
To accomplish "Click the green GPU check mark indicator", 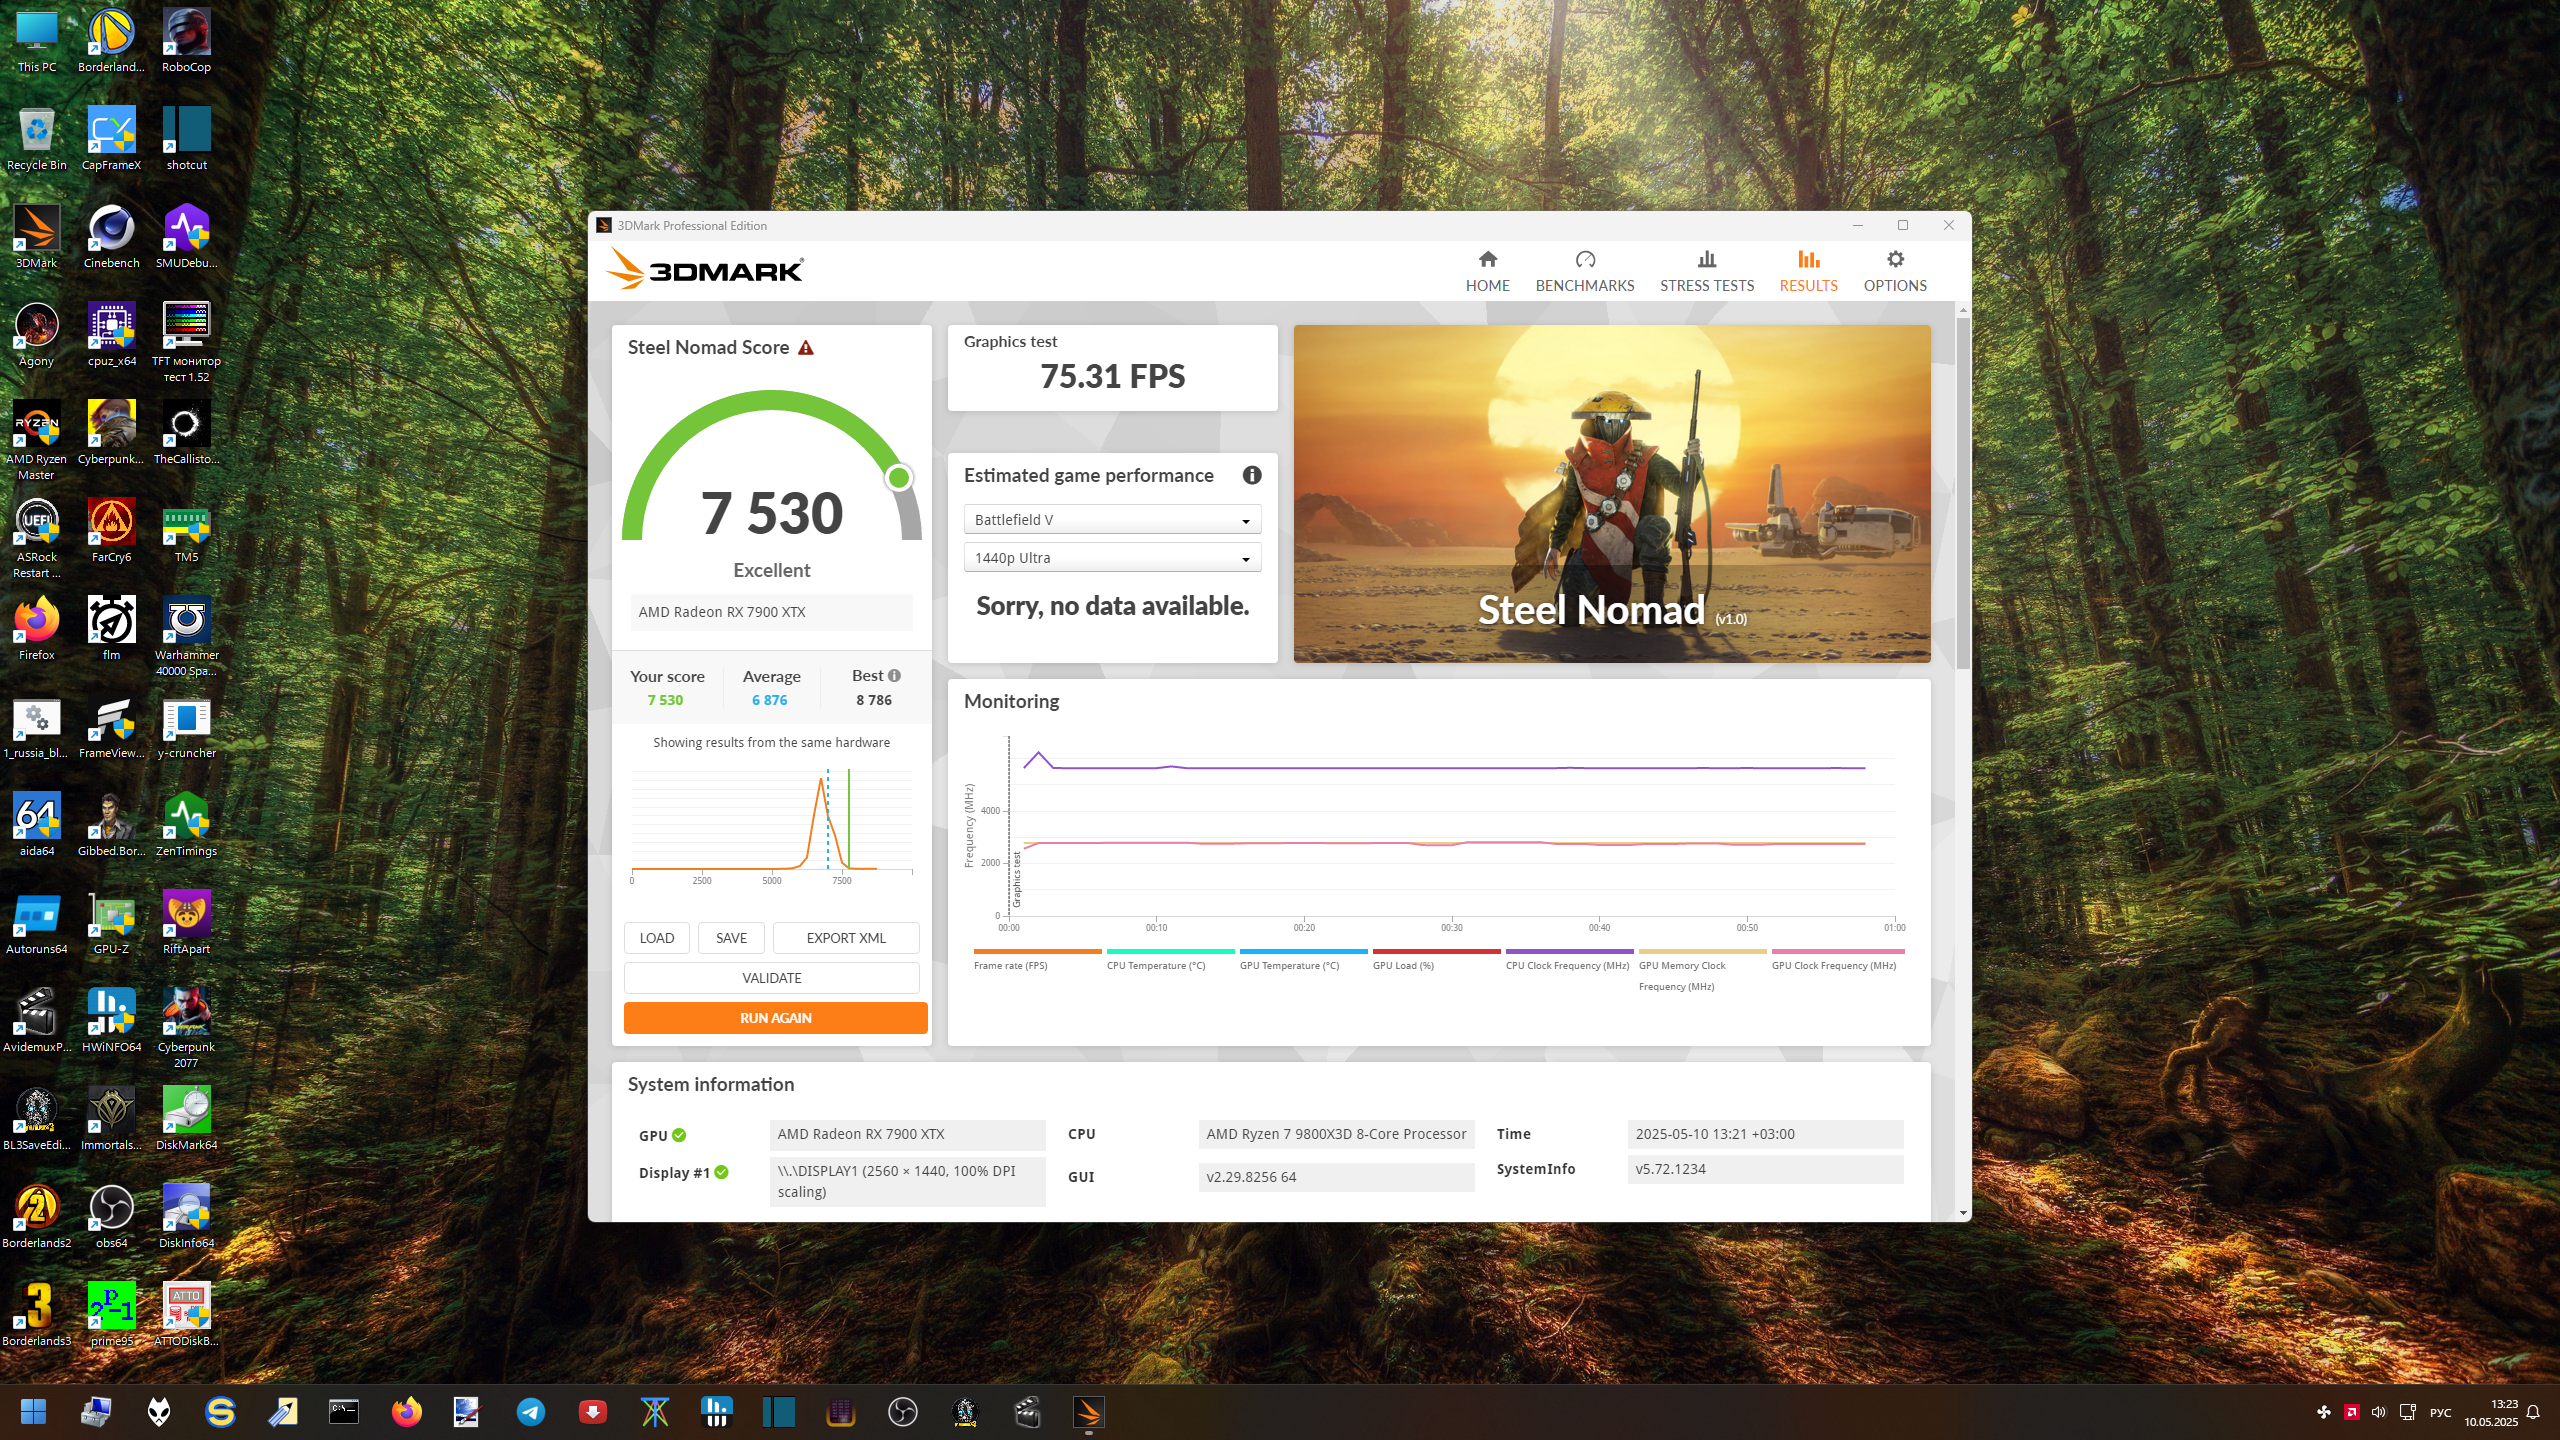I will coord(680,1135).
